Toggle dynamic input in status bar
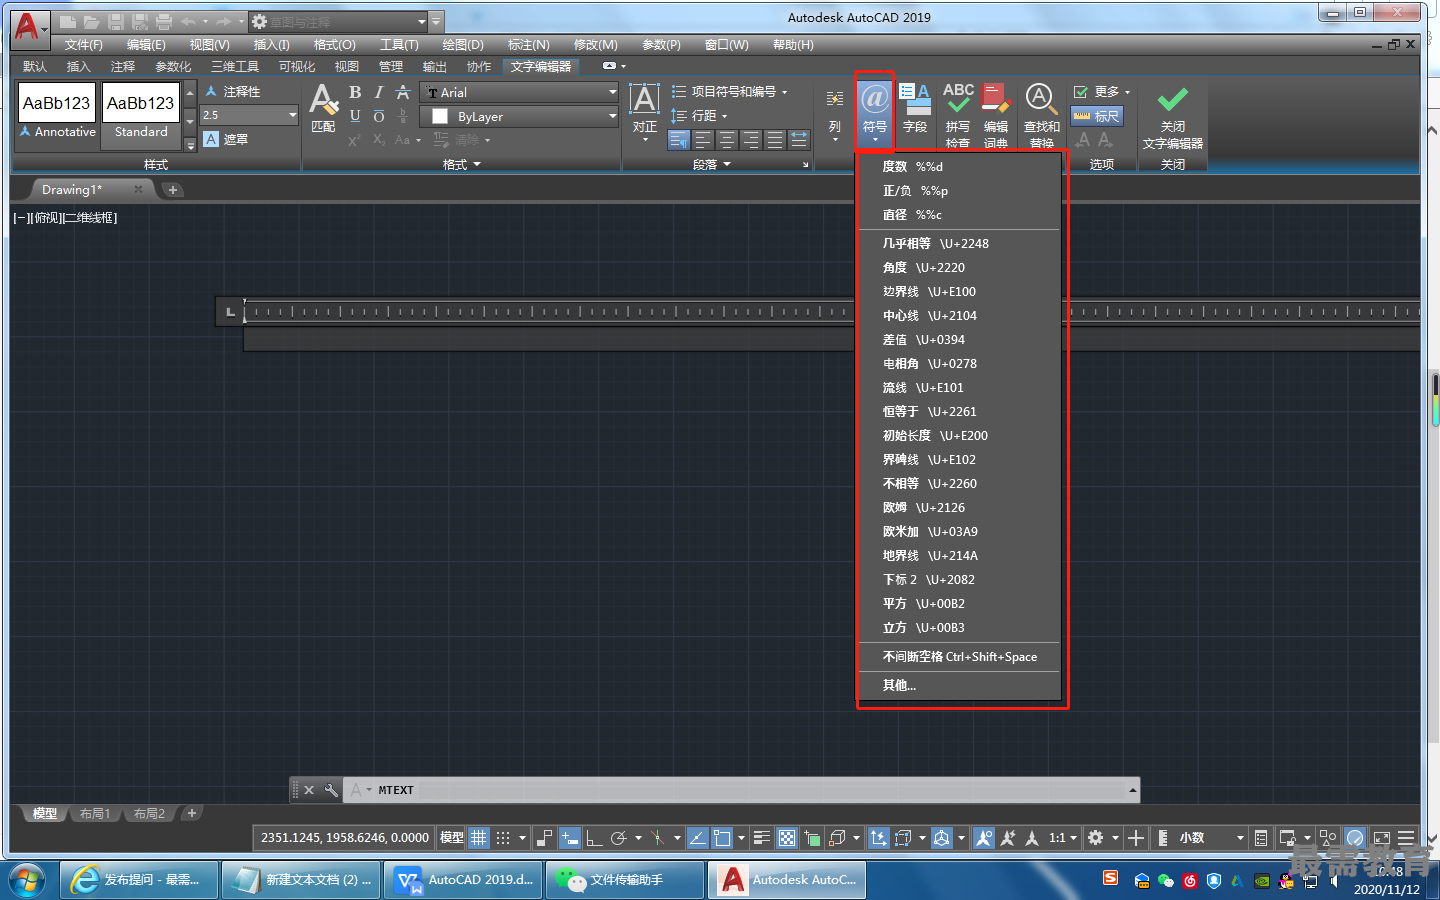 [569, 838]
